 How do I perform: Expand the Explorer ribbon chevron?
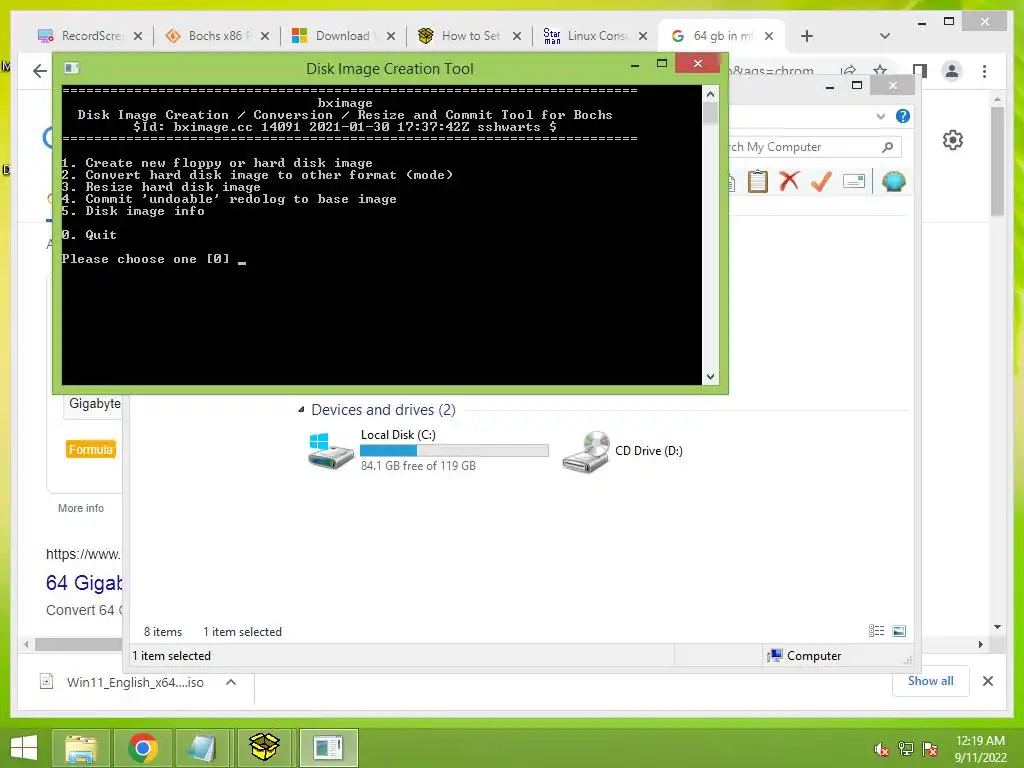coord(880,116)
